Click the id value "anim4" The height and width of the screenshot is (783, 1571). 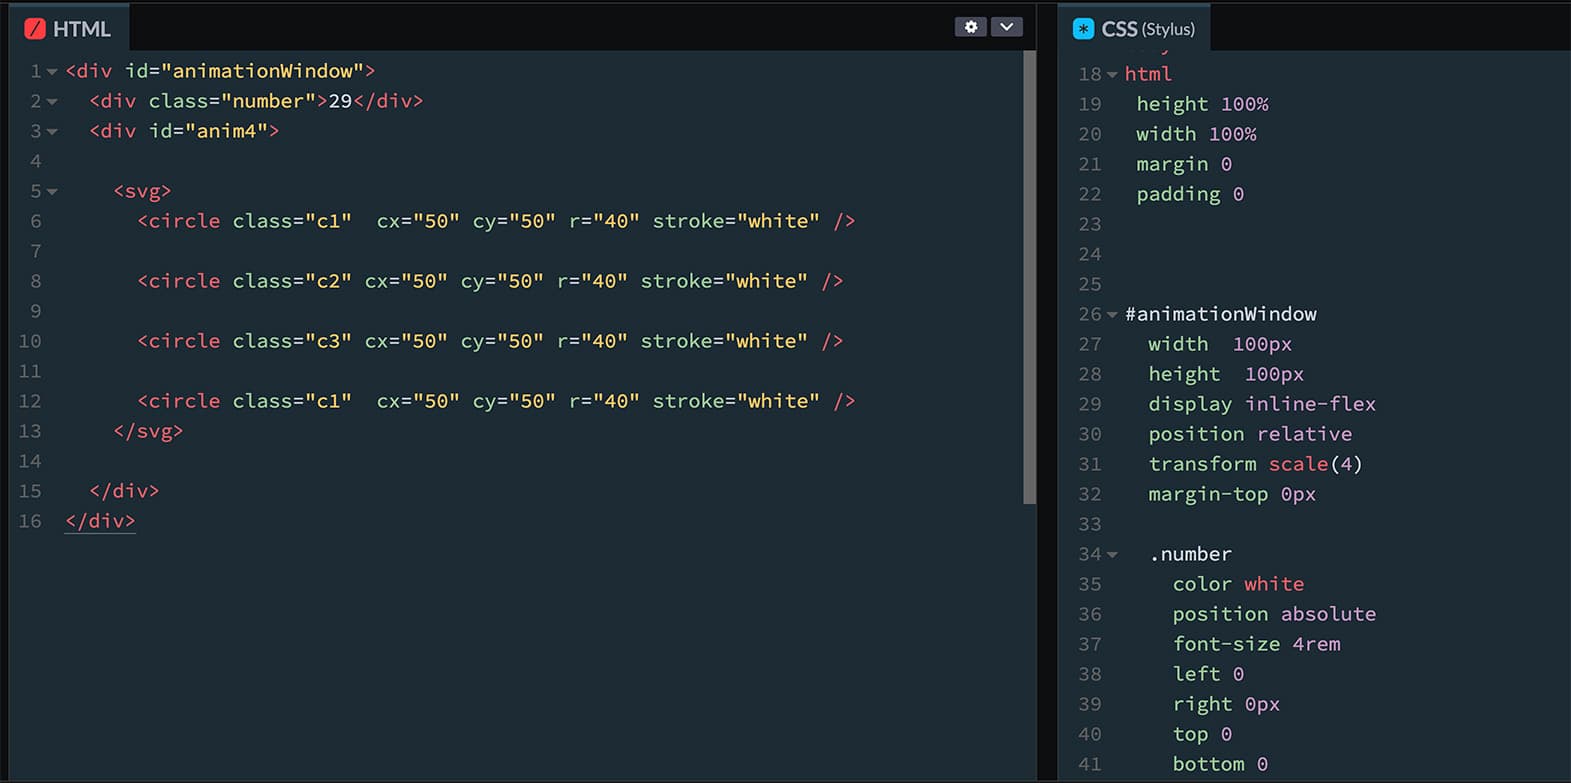226,131
